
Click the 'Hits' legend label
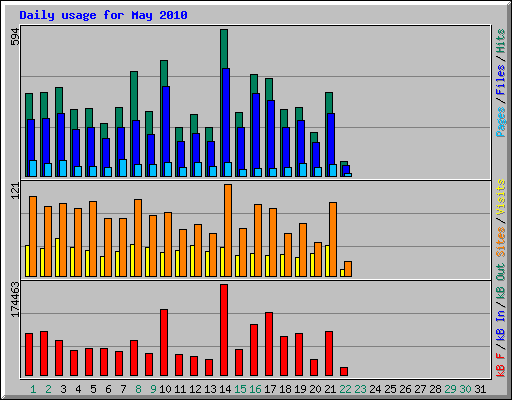500,41
